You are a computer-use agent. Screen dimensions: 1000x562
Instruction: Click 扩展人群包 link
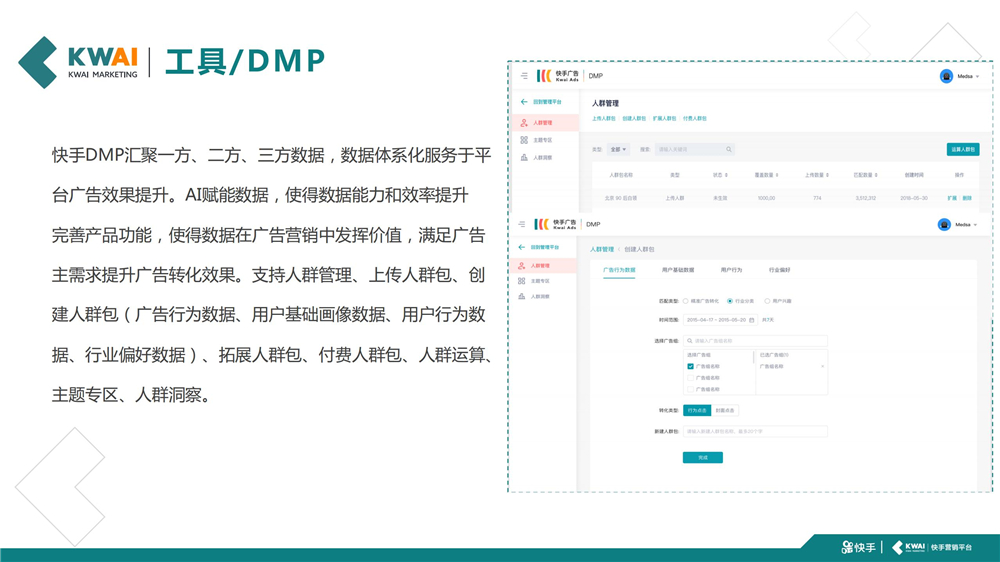[665, 118]
